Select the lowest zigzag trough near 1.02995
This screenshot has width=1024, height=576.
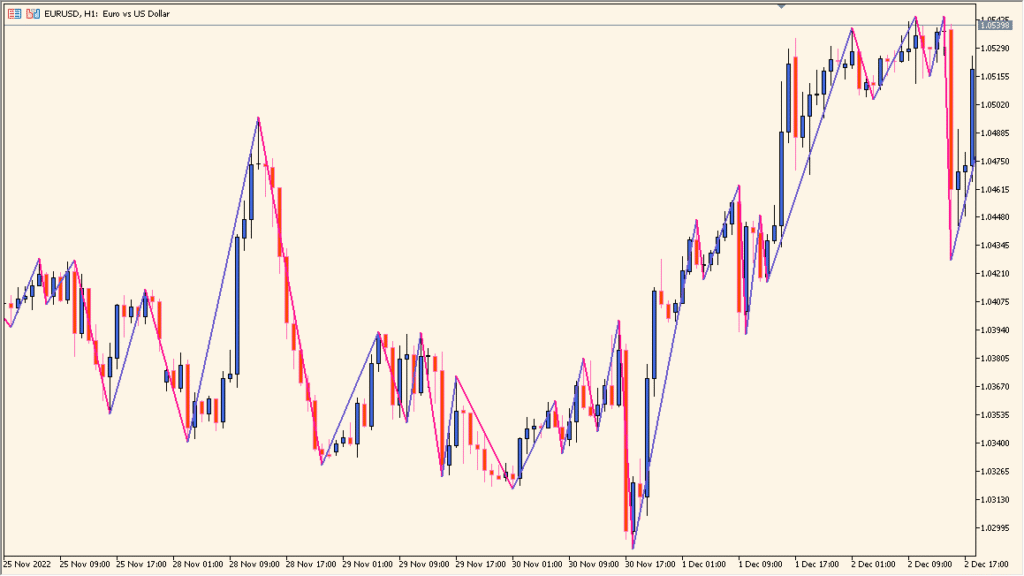pos(633,547)
